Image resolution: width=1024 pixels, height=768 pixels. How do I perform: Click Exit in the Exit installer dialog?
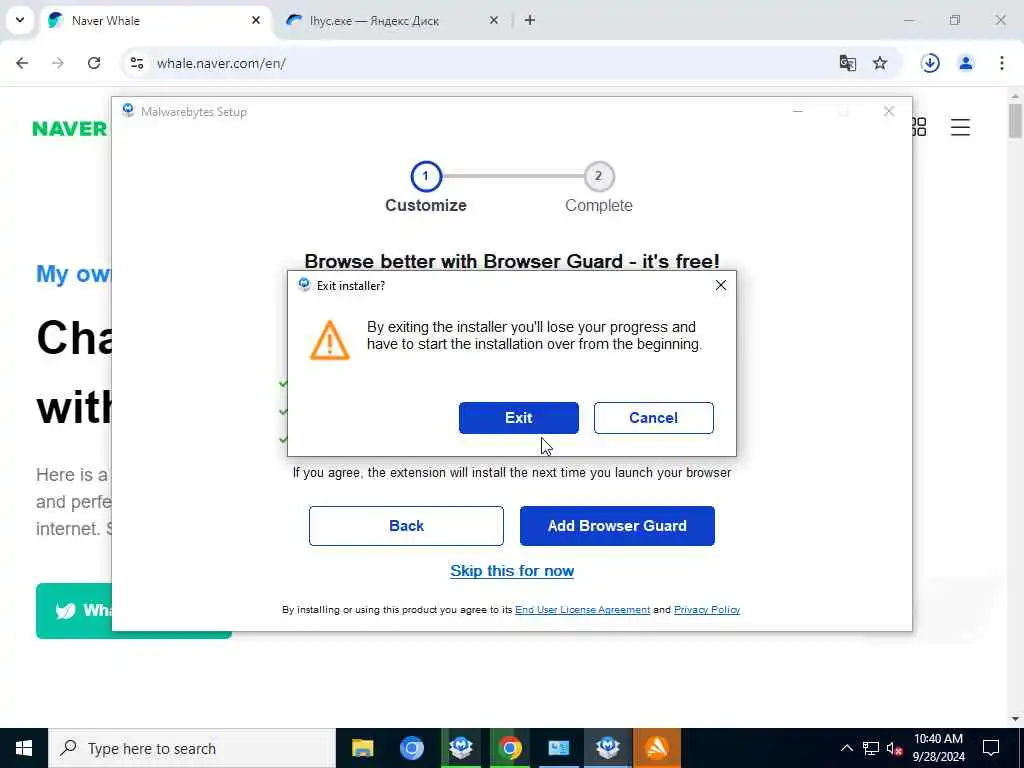(519, 418)
